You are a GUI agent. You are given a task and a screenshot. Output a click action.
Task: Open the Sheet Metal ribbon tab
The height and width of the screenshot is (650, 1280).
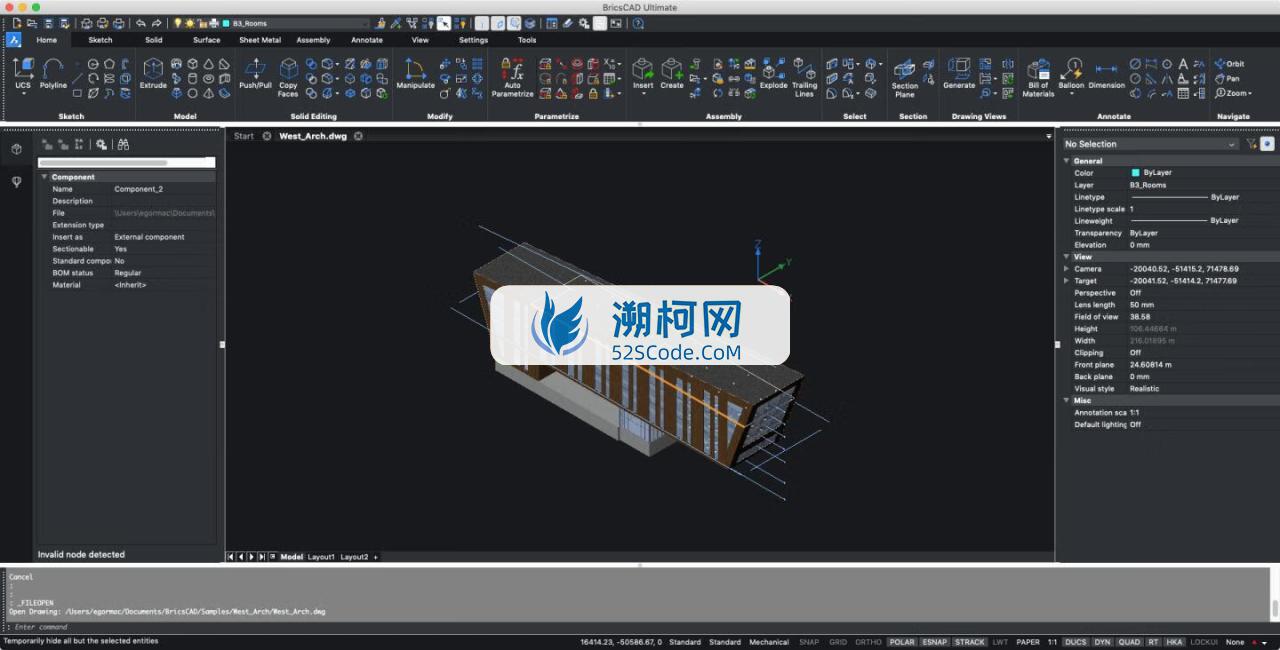tap(260, 40)
